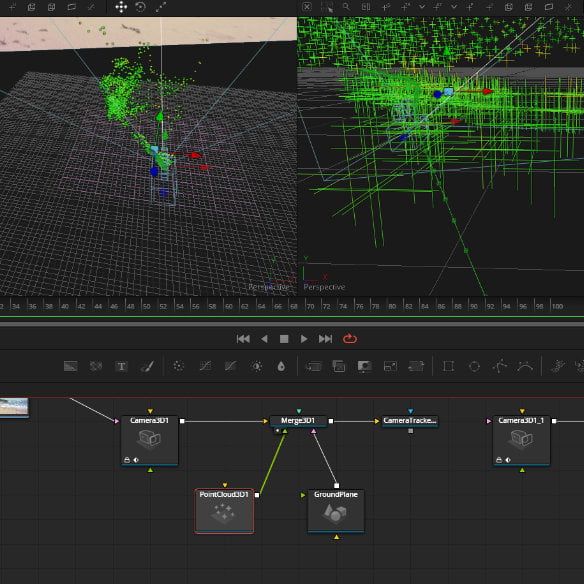Select the Scale transform tool in left viewer
Viewport: 584px width, 584px height.
161,7
